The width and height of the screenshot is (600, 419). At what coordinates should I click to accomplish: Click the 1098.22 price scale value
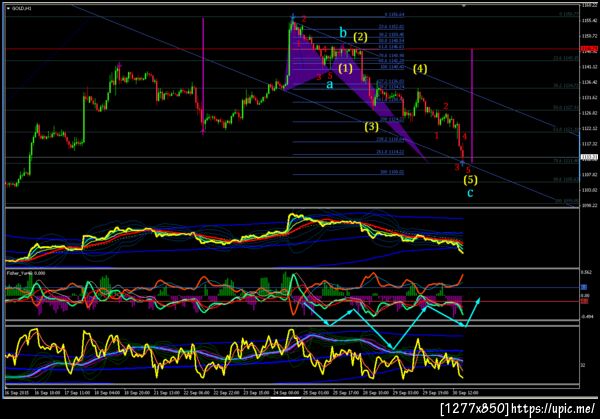[x=589, y=205]
